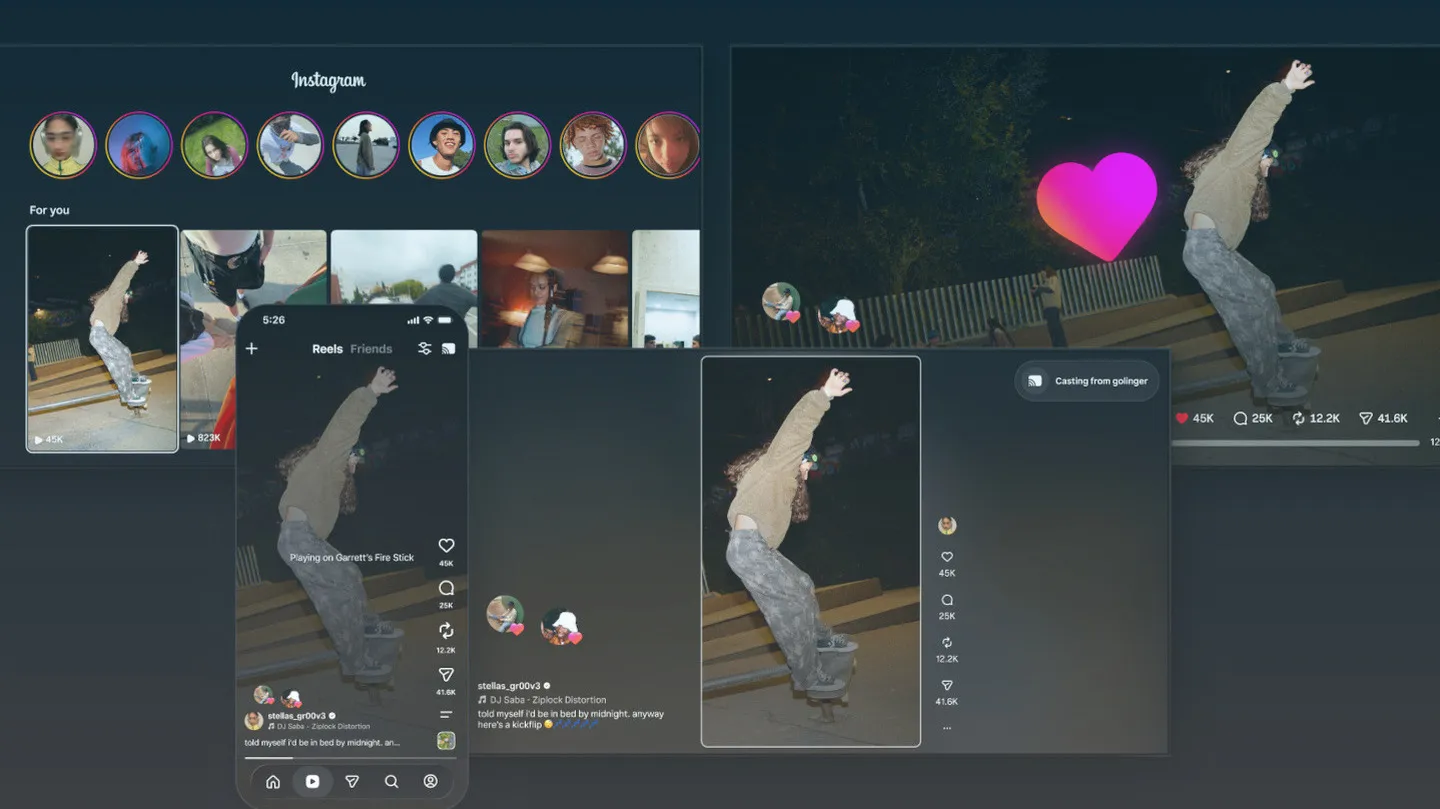This screenshot has width=1440, height=809.
Task: Open stellas_gr00v3 profile in center TV panel
Action: [x=509, y=686]
